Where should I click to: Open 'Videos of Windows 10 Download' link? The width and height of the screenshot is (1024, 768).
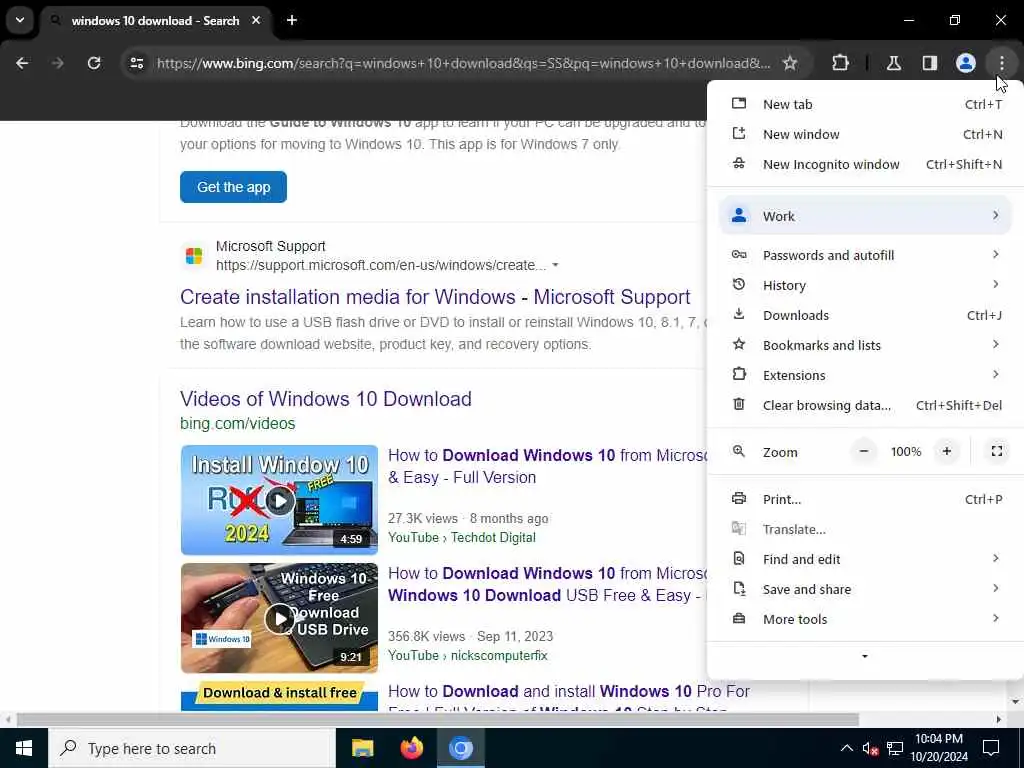tap(326, 399)
